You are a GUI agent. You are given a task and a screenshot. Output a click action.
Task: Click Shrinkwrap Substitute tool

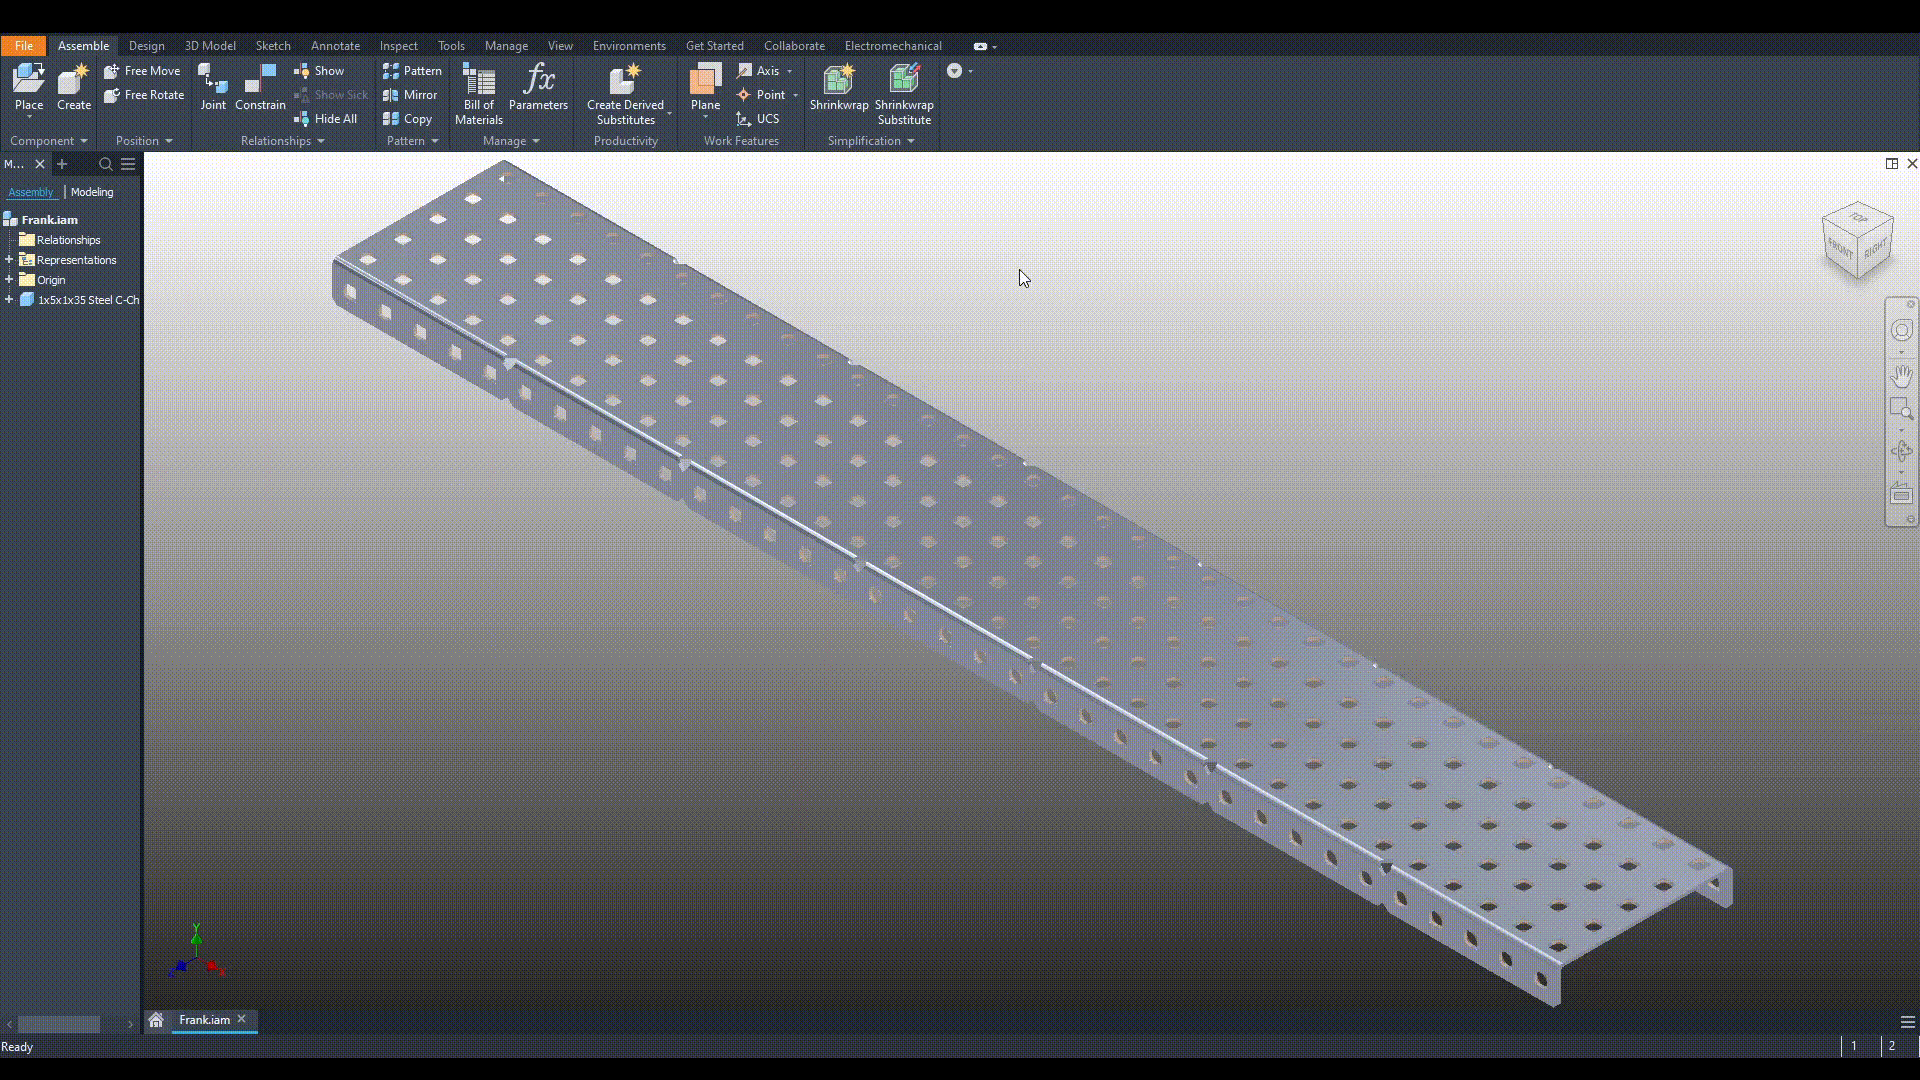coord(904,94)
